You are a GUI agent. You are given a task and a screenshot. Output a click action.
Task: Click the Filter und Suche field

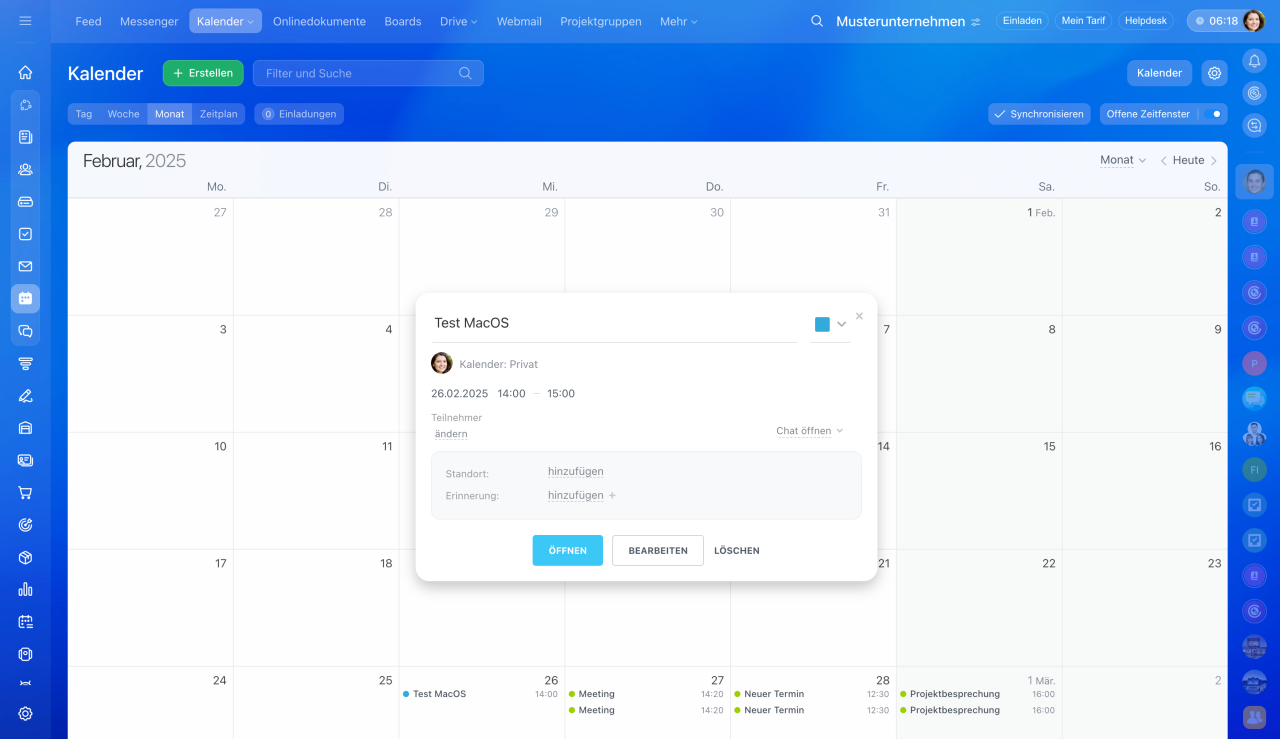click(368, 73)
